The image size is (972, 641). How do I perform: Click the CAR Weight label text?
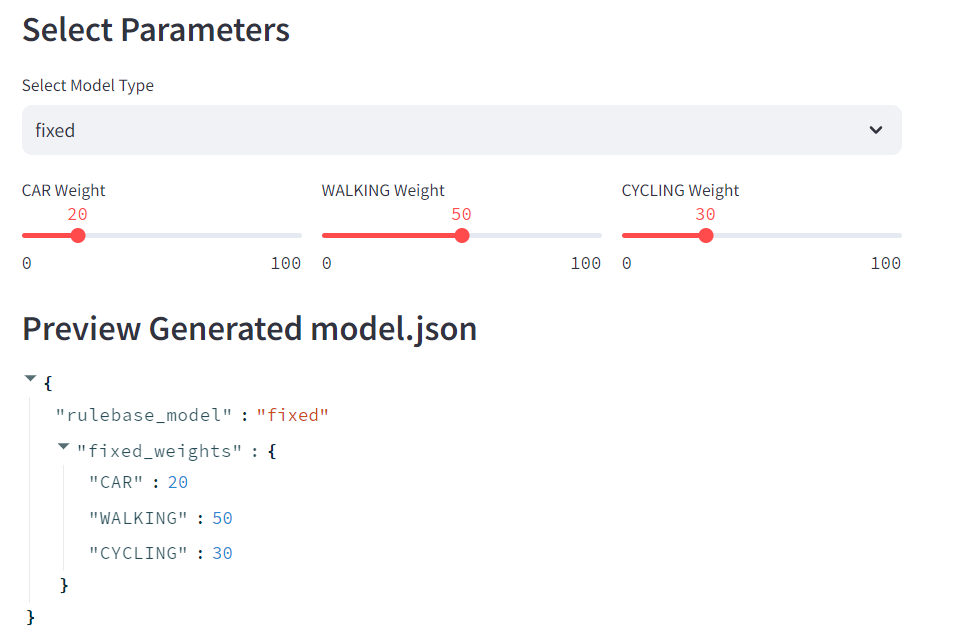(x=64, y=190)
